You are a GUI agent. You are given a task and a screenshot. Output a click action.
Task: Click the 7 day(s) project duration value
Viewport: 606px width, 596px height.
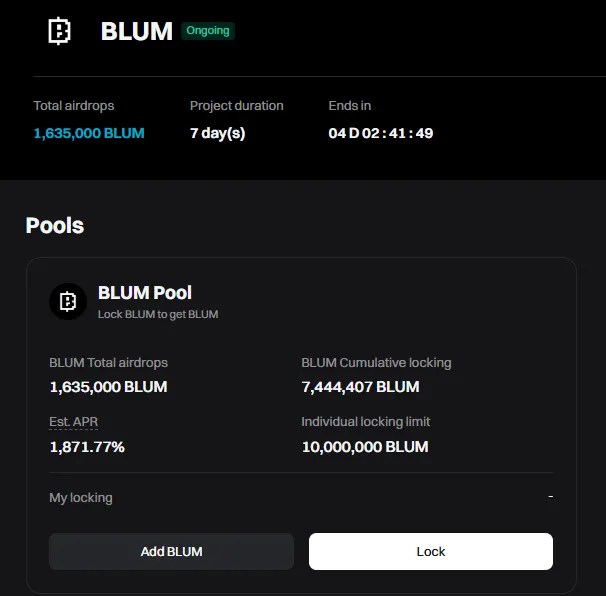[x=217, y=133]
